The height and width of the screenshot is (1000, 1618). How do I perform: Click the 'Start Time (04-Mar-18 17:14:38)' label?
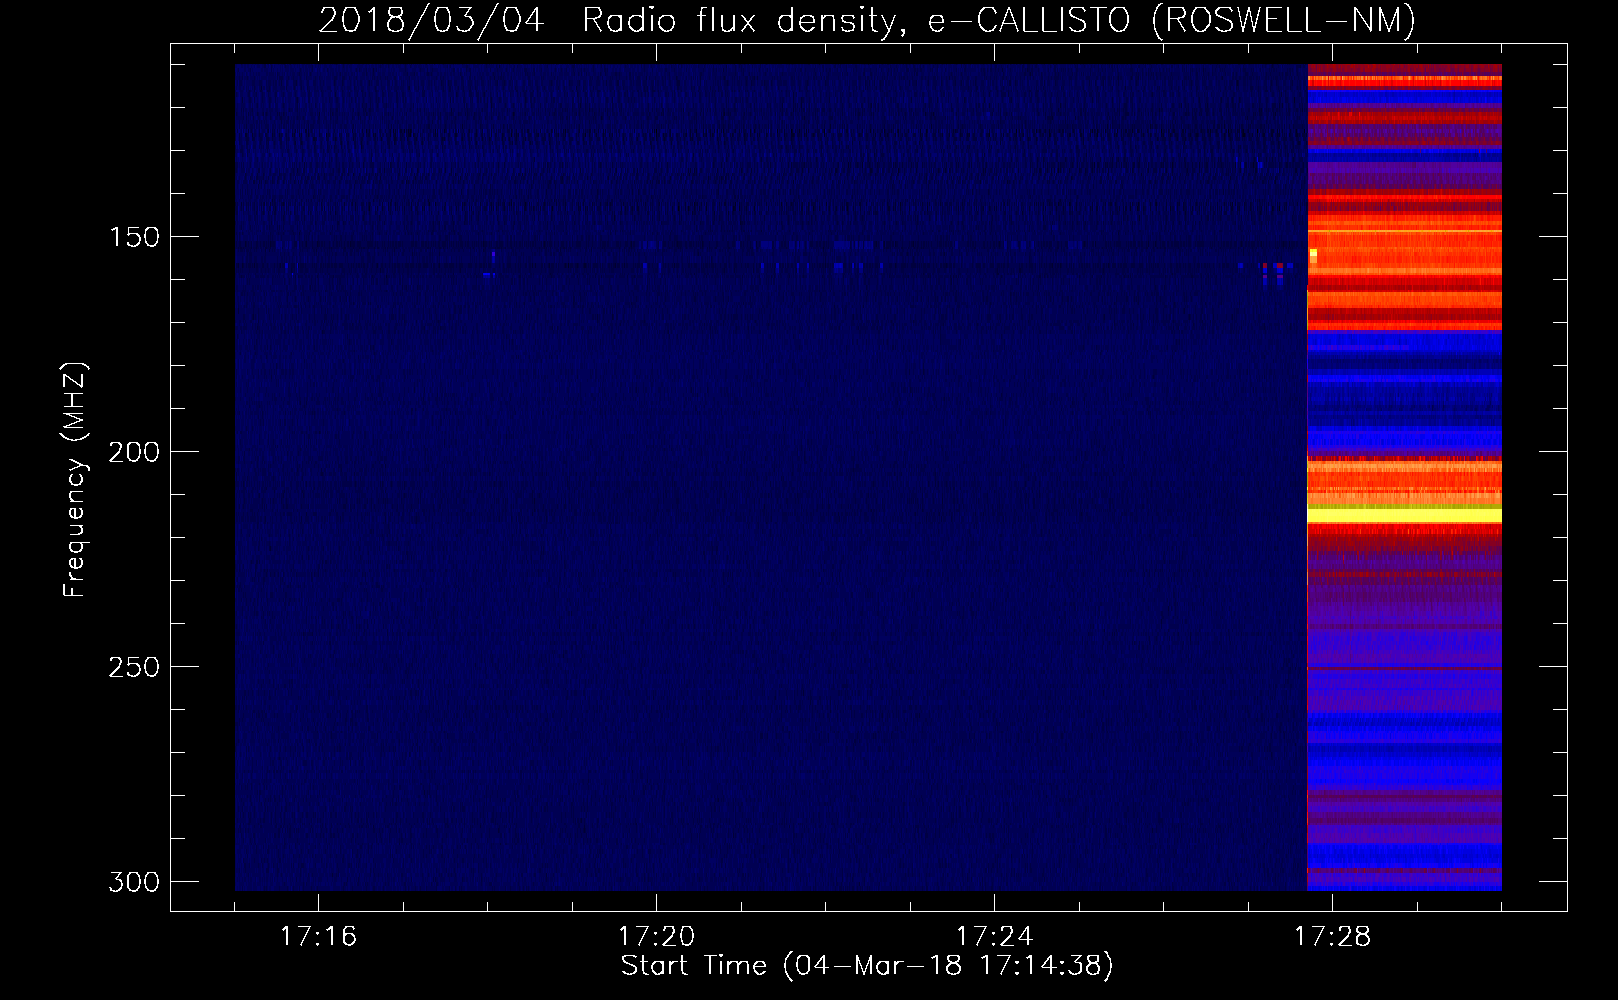pyautogui.click(x=867, y=965)
